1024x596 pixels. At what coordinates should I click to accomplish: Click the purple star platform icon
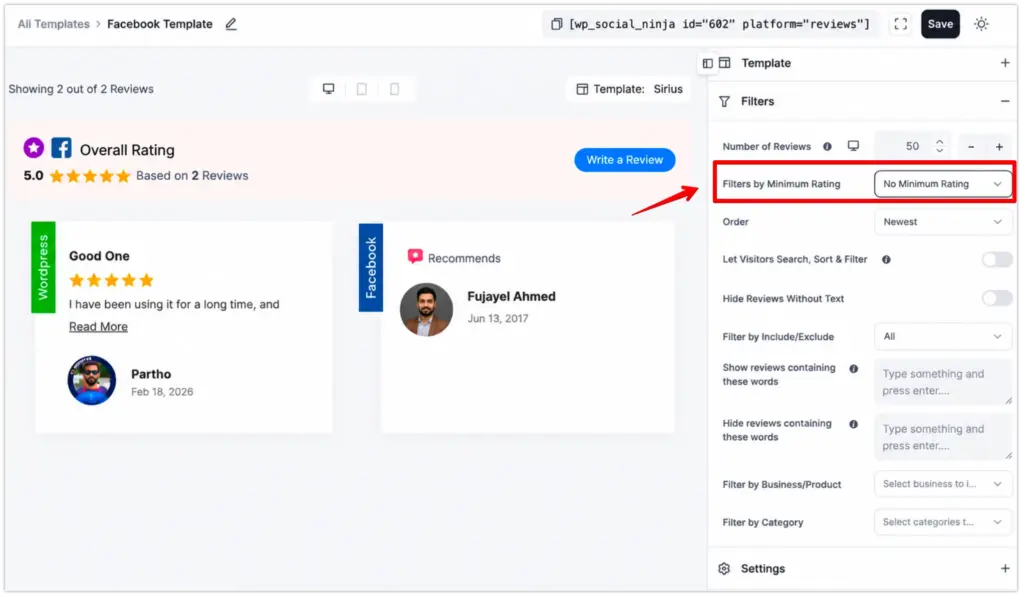[34, 148]
